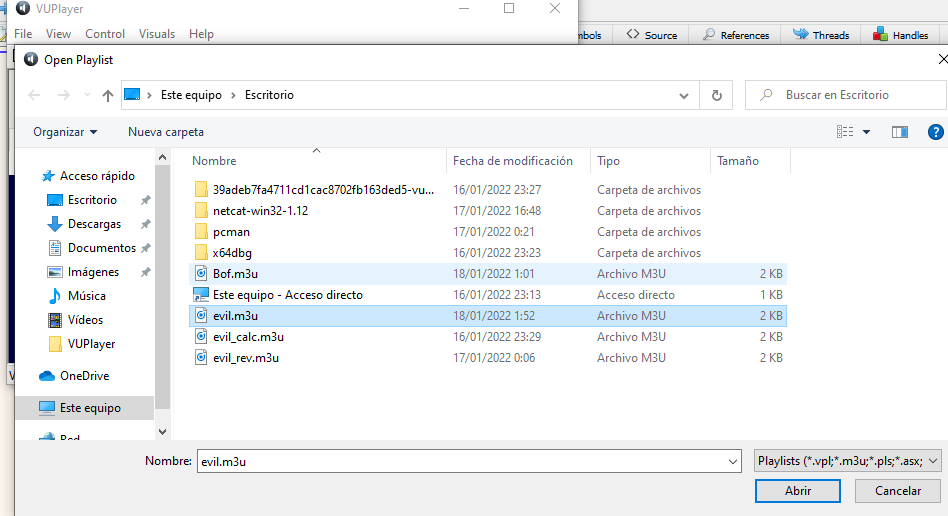The image size is (948, 516).
Task: Click the evil.m3u file icon
Action: click(x=201, y=316)
